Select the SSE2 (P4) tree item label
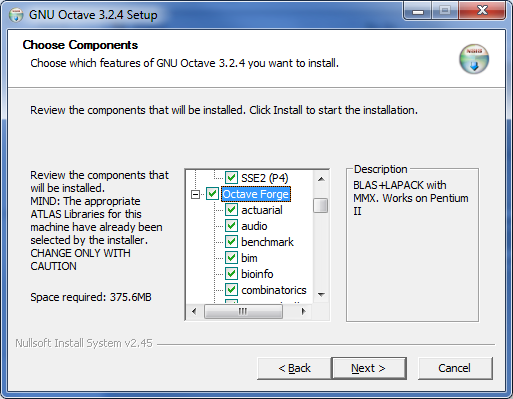 click(265, 178)
